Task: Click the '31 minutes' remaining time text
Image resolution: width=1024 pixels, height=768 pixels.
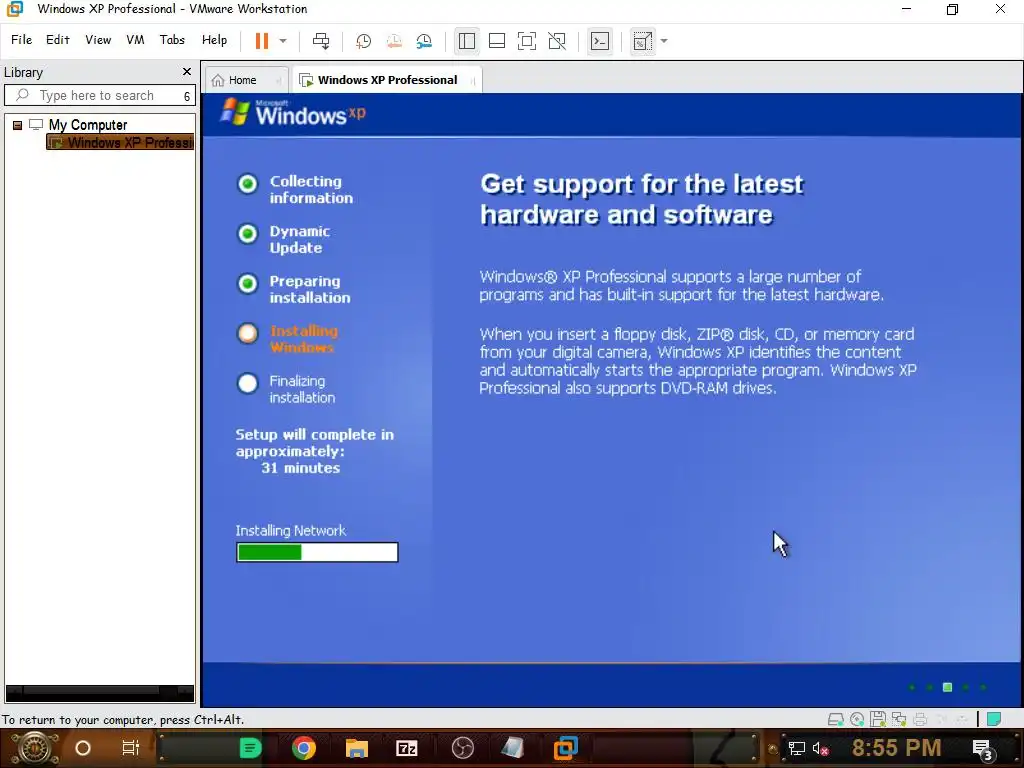Action: 300,468
